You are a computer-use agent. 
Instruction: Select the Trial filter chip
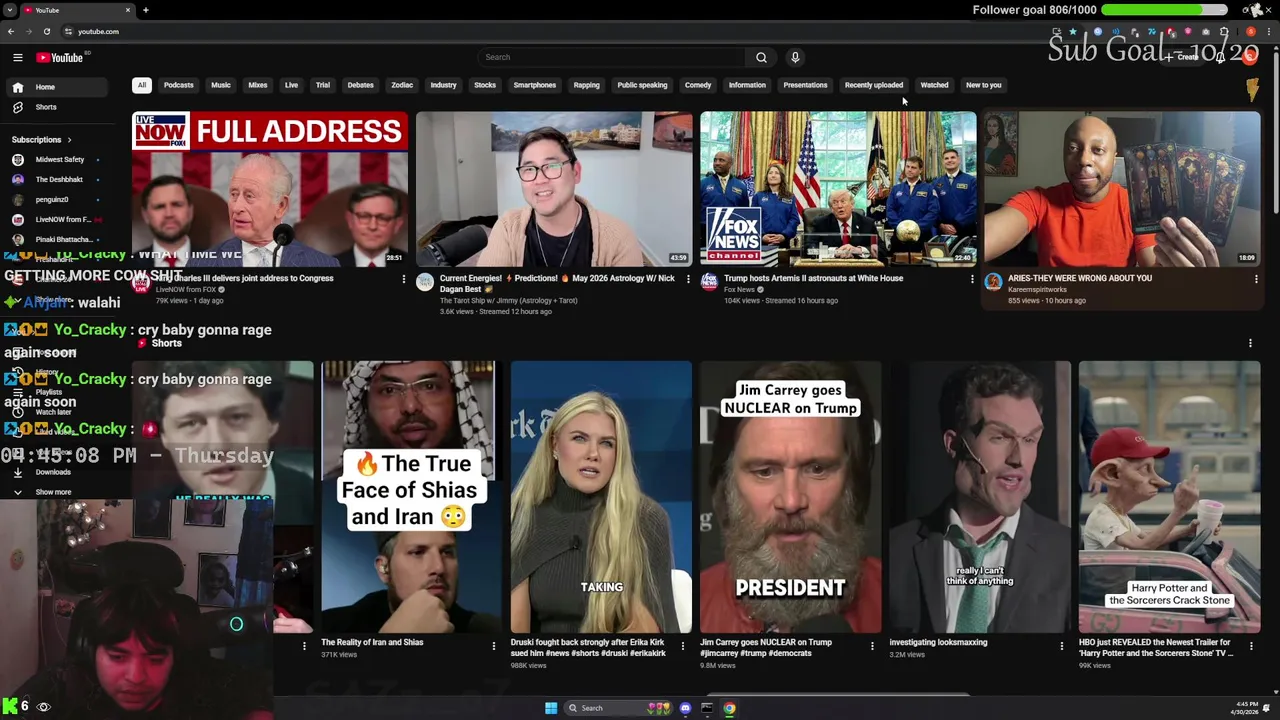click(x=323, y=85)
